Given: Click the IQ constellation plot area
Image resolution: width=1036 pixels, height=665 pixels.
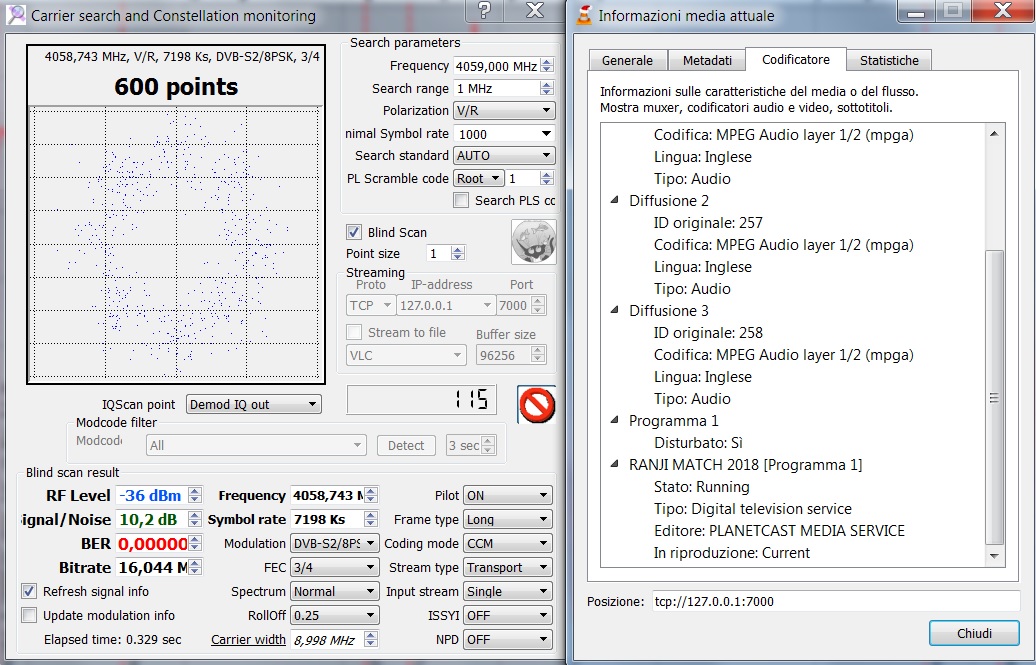Looking at the screenshot, I should click(176, 243).
